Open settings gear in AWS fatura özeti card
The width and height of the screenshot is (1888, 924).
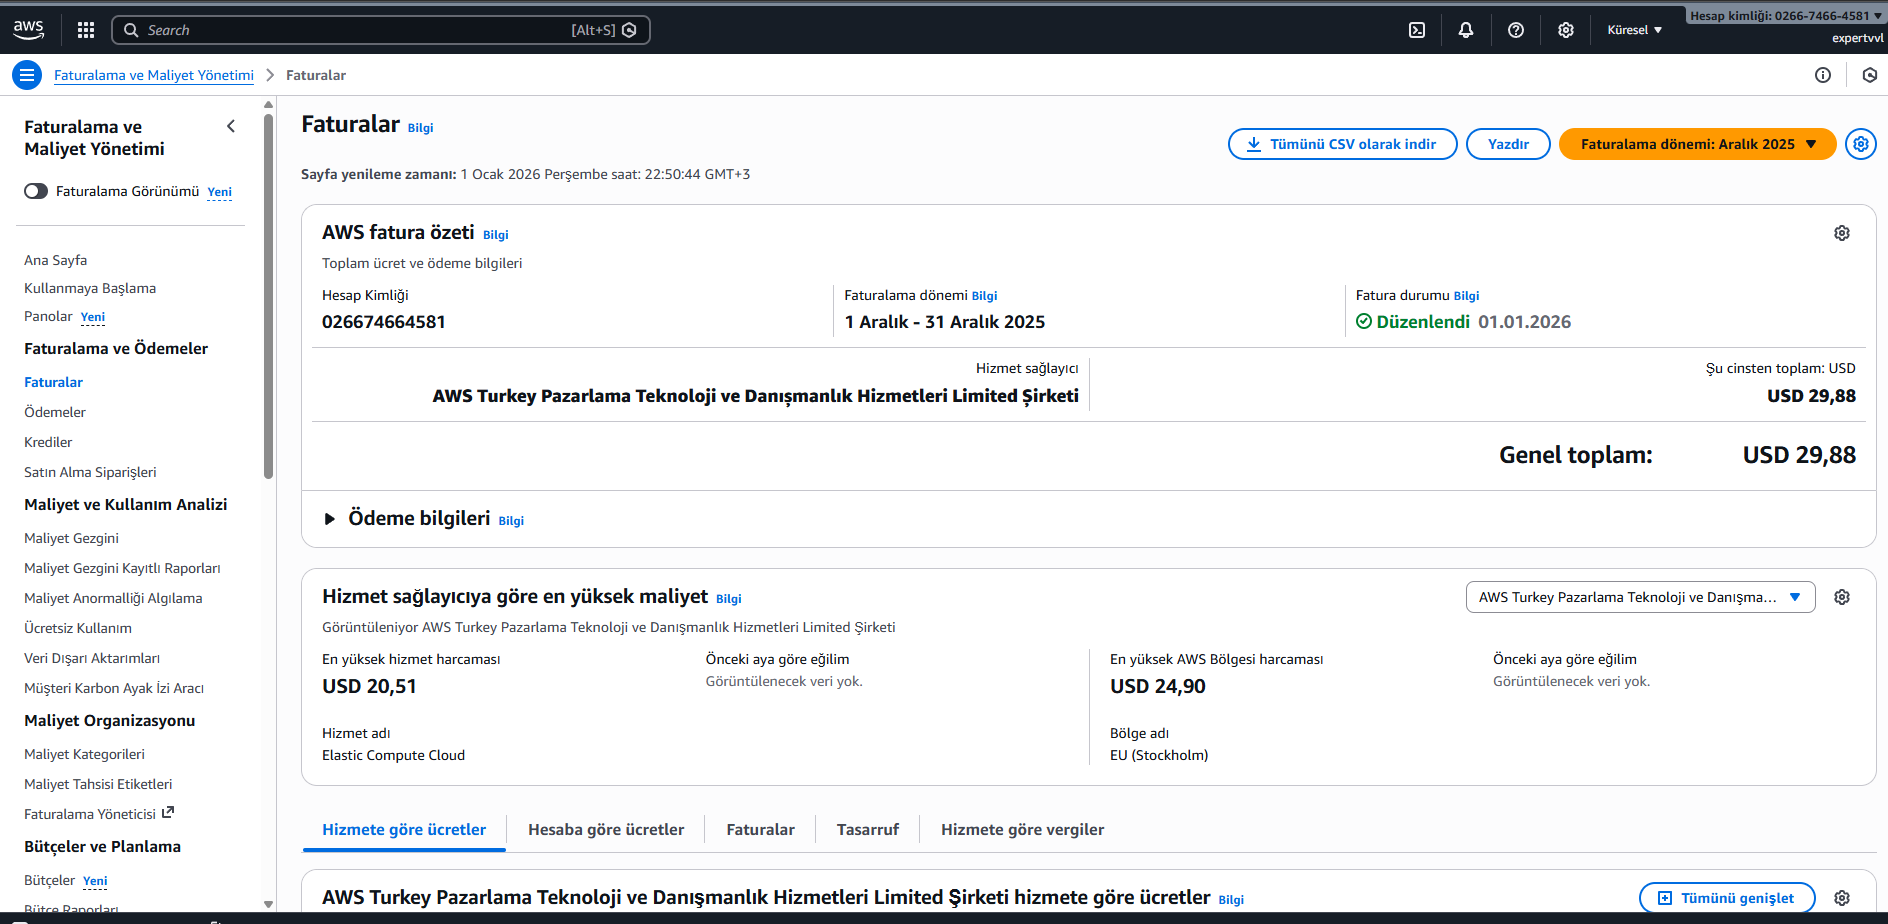pyautogui.click(x=1842, y=233)
